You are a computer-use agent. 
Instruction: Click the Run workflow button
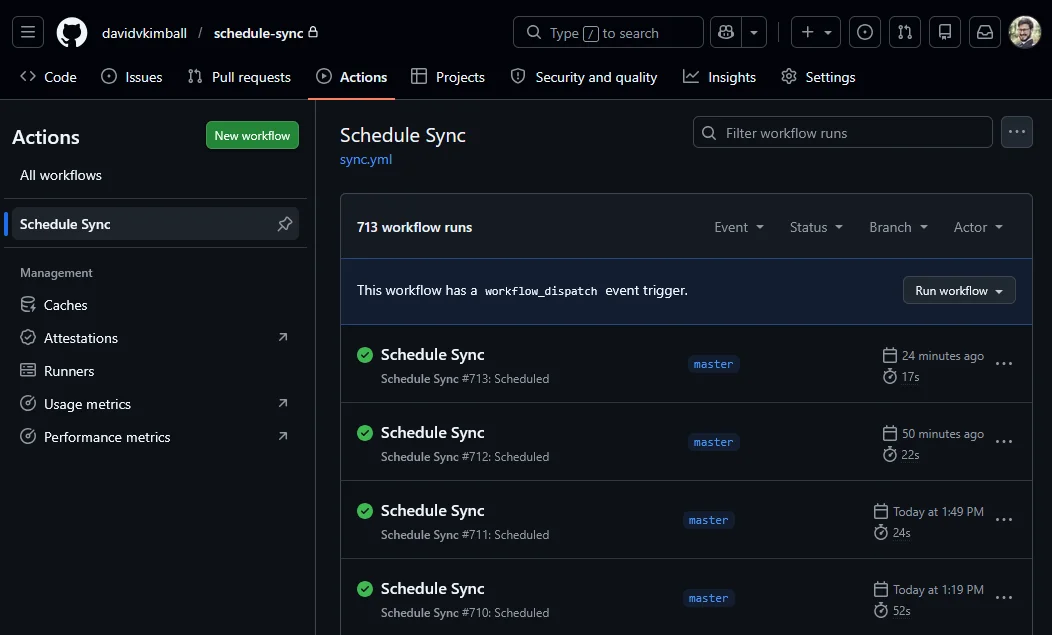point(958,290)
